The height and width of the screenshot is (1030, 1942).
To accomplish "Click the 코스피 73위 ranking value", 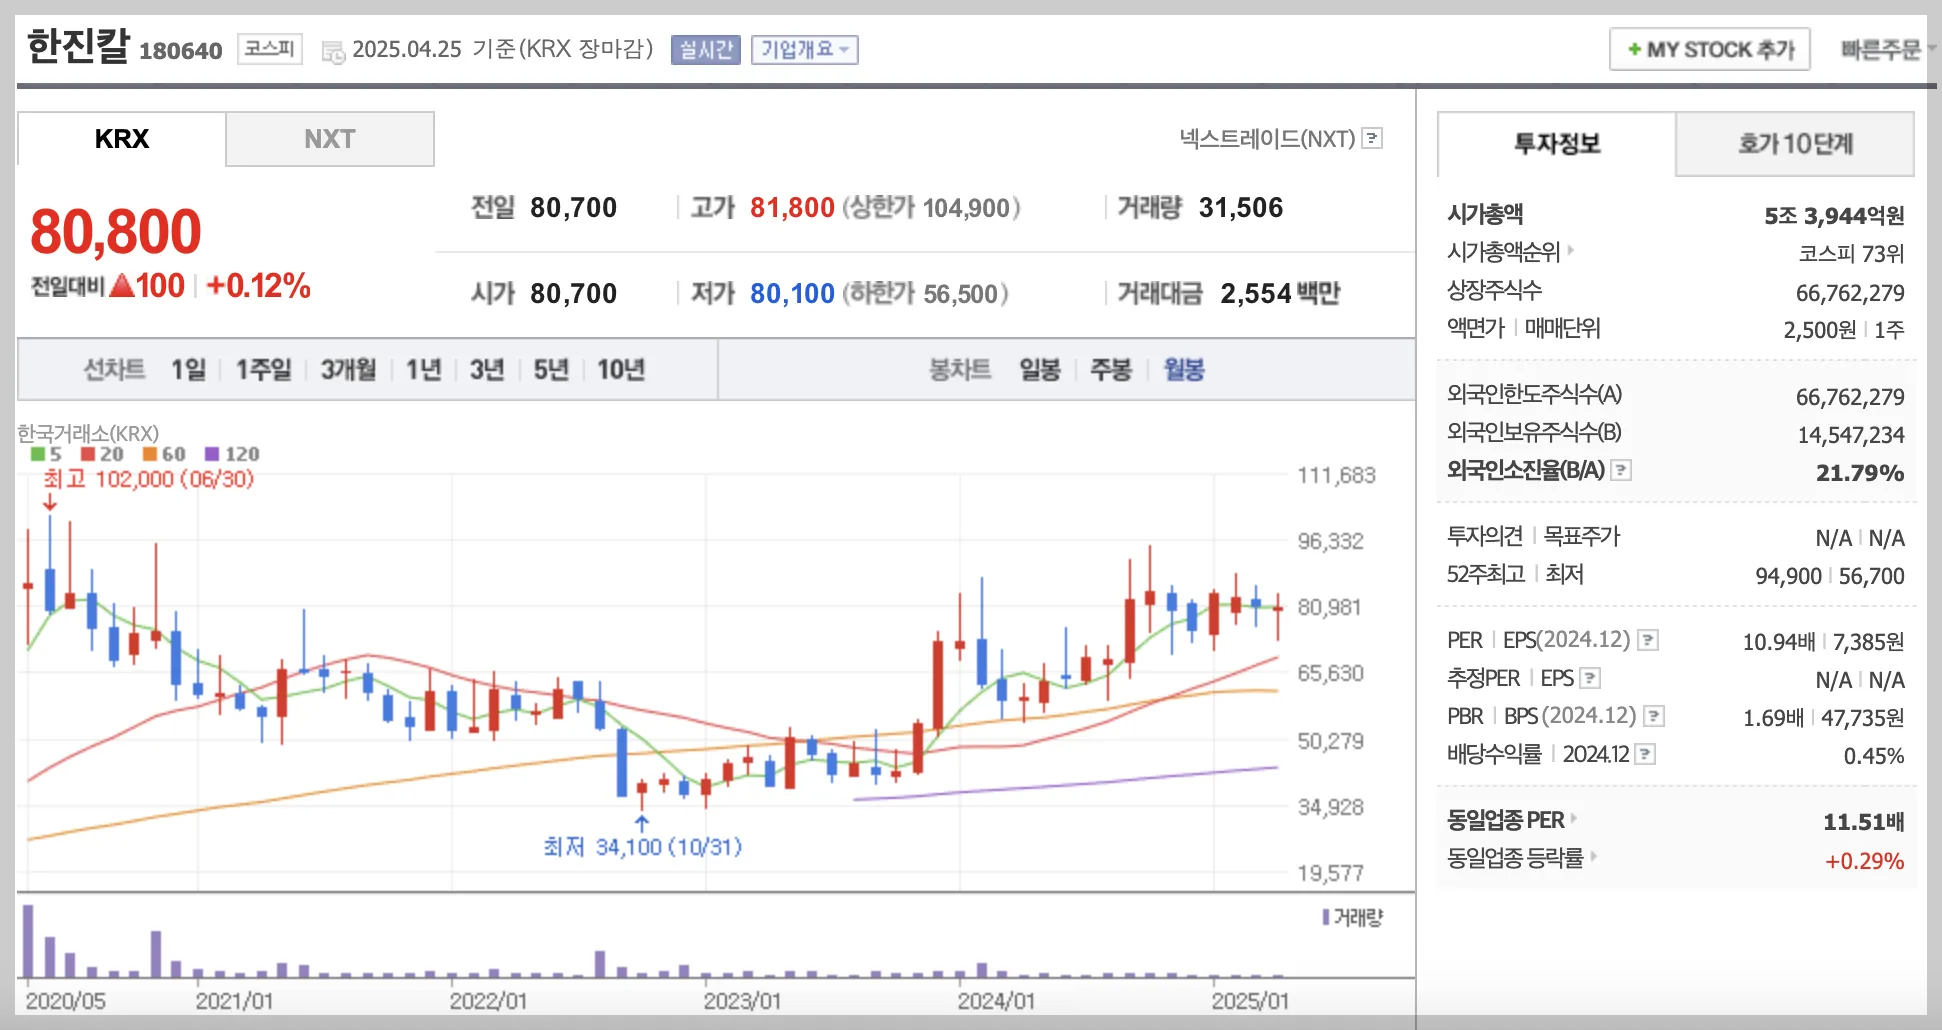I will point(1851,254).
